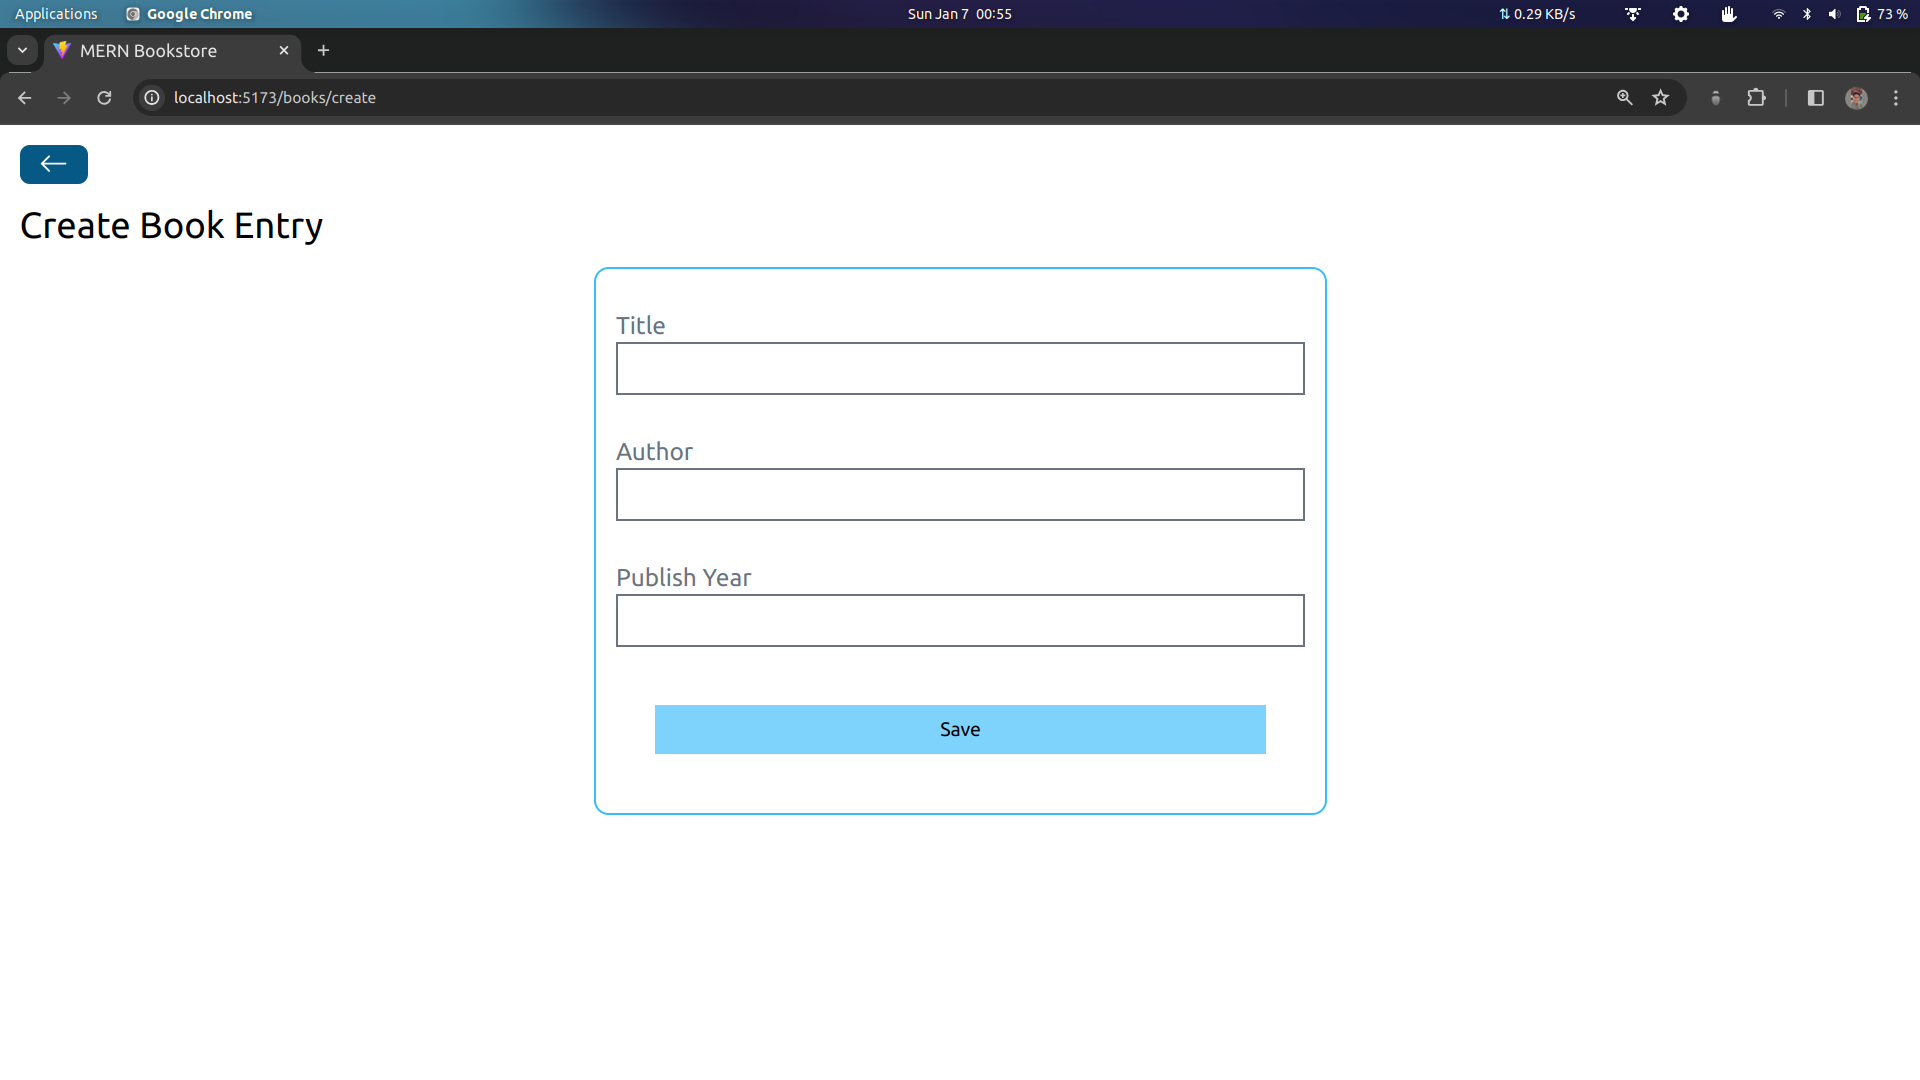Open the browser side panel icon
The image size is (1920, 1080).
coord(1815,97)
